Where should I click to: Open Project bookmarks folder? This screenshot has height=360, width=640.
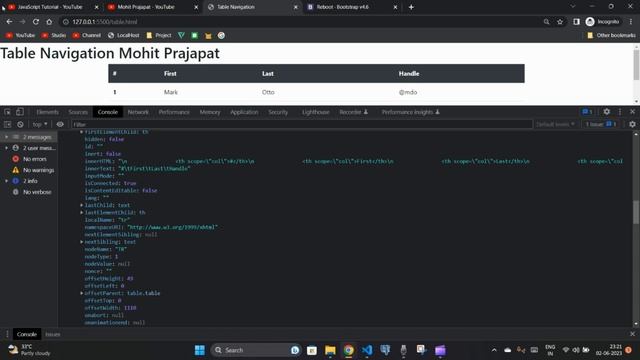pyautogui.click(x=159, y=36)
